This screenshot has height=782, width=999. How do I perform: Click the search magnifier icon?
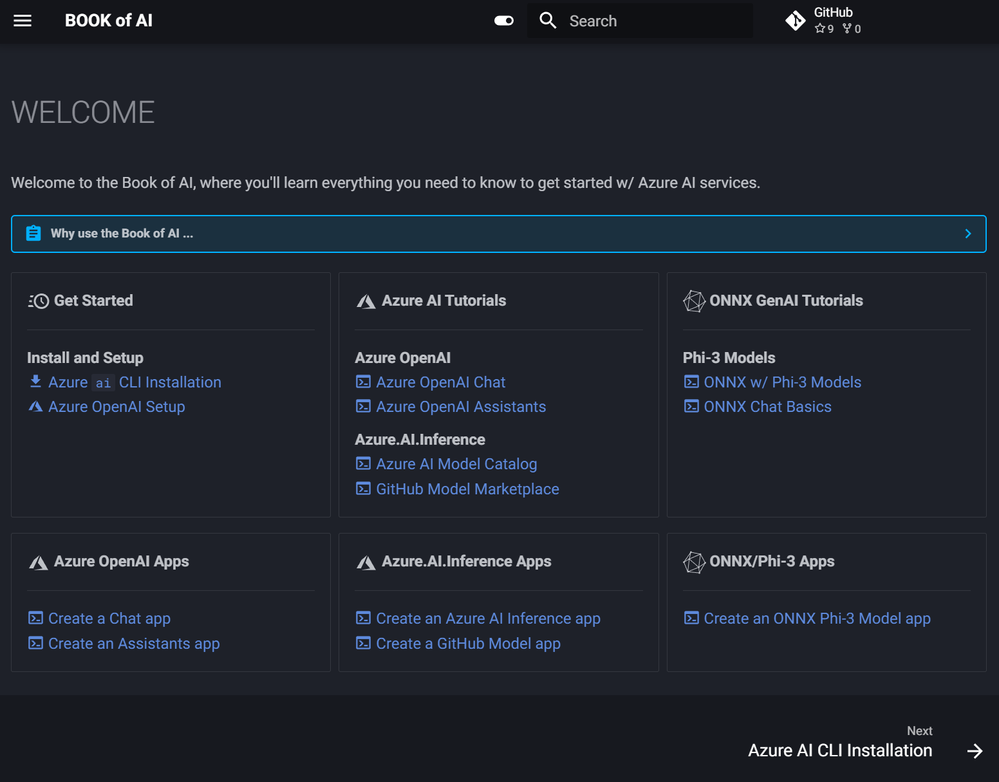pyautogui.click(x=548, y=21)
